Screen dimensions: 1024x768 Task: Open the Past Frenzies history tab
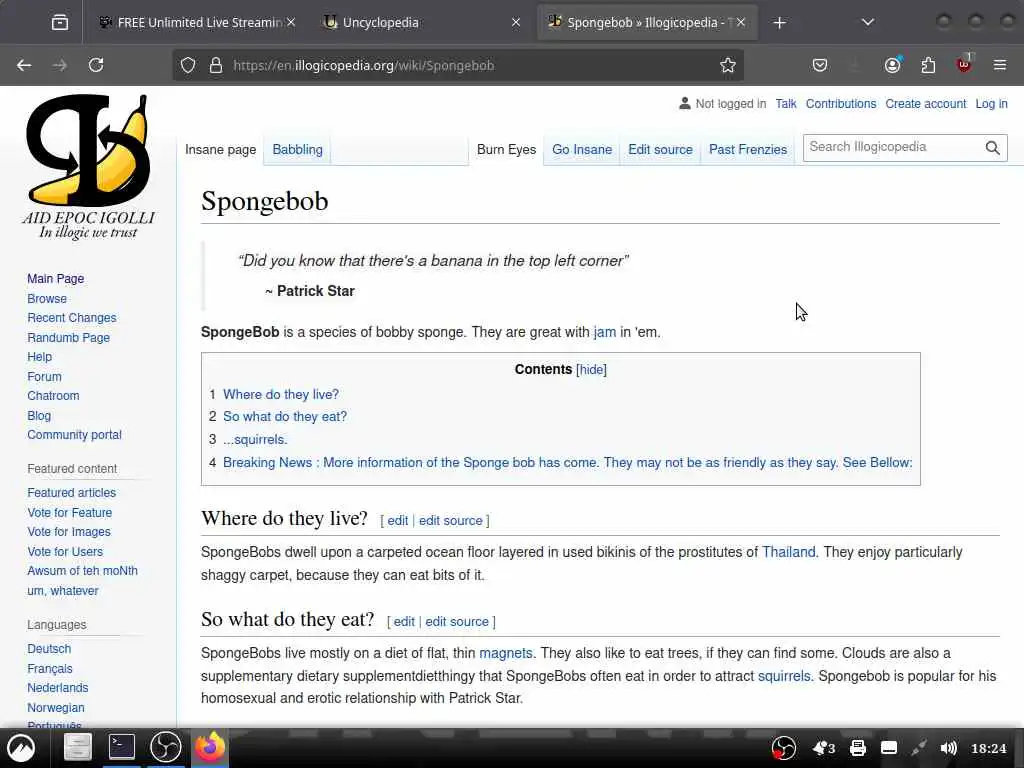748,150
